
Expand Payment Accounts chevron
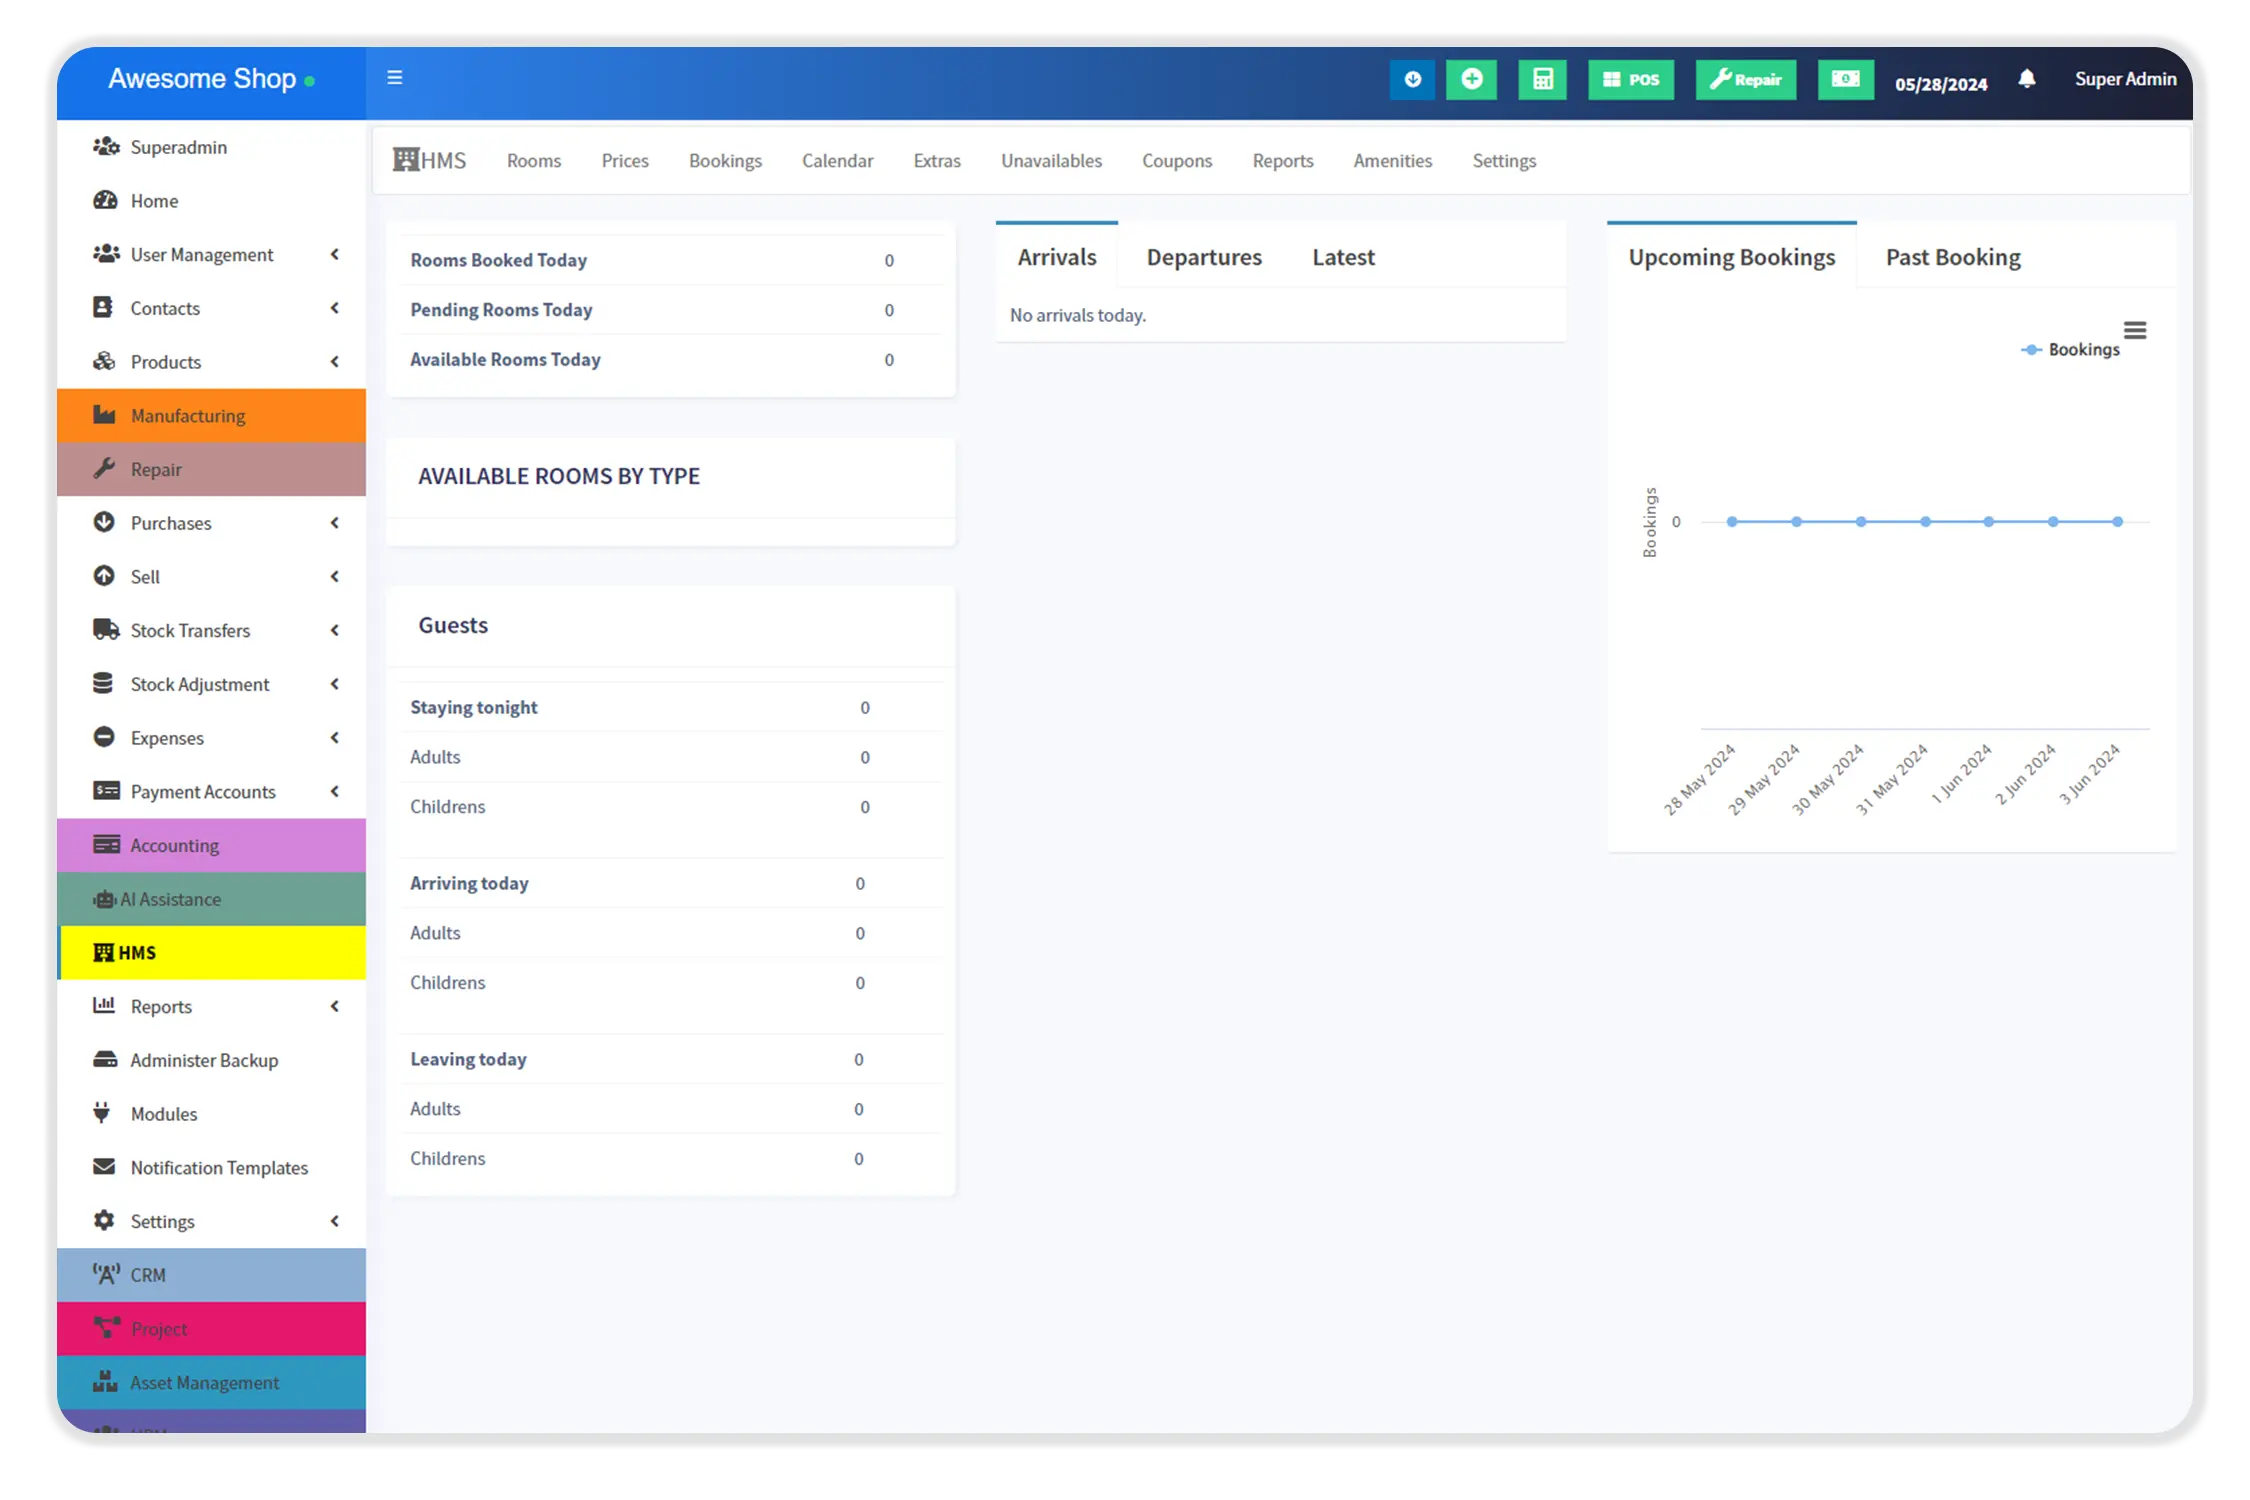point(335,792)
